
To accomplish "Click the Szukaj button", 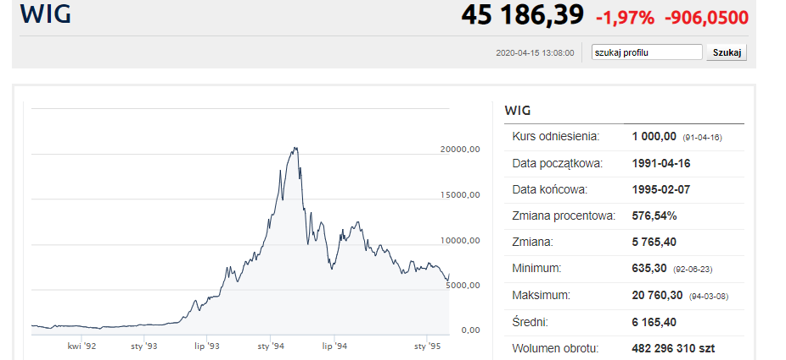I will [x=726, y=52].
